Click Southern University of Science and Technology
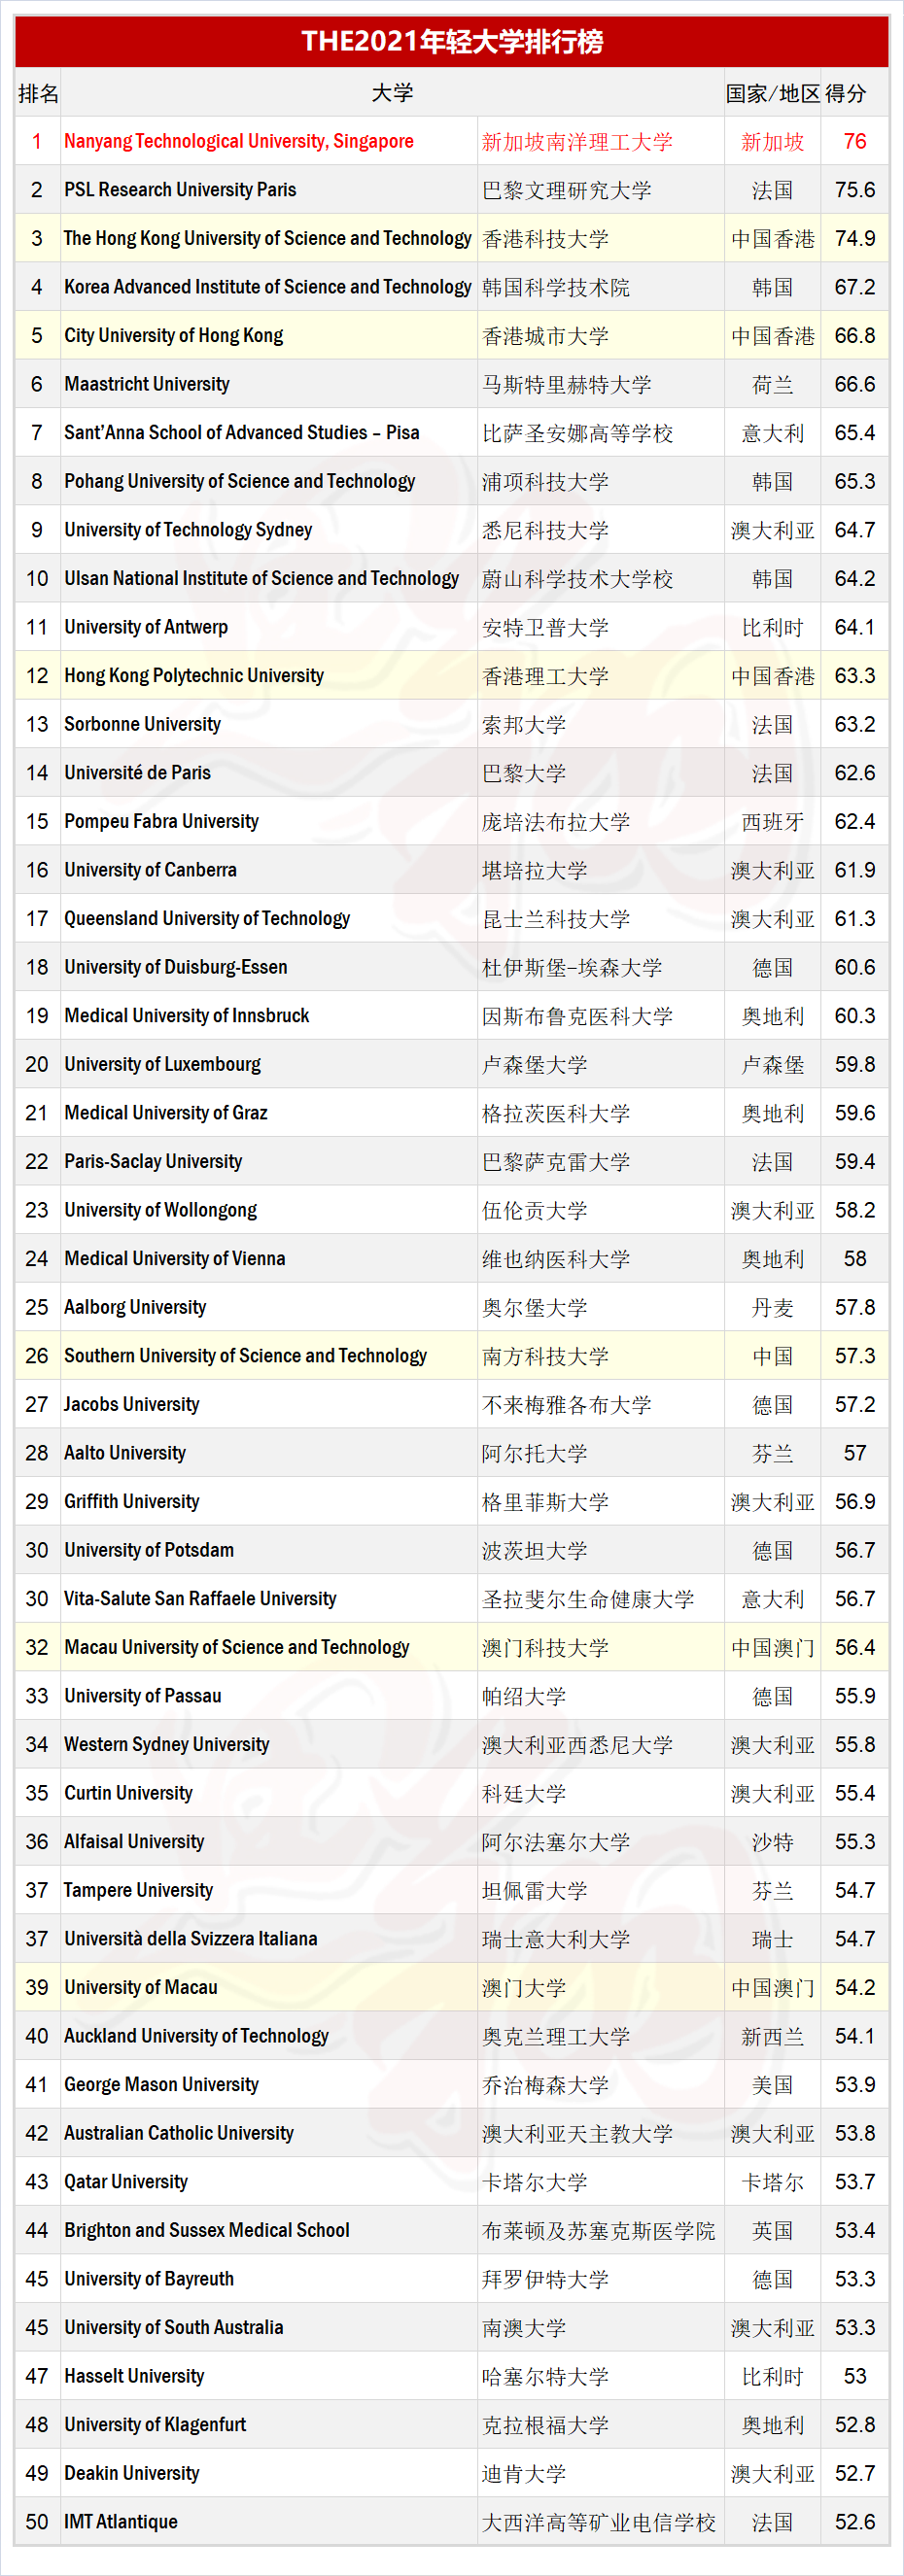This screenshot has height=2576, width=904. click(x=269, y=1356)
